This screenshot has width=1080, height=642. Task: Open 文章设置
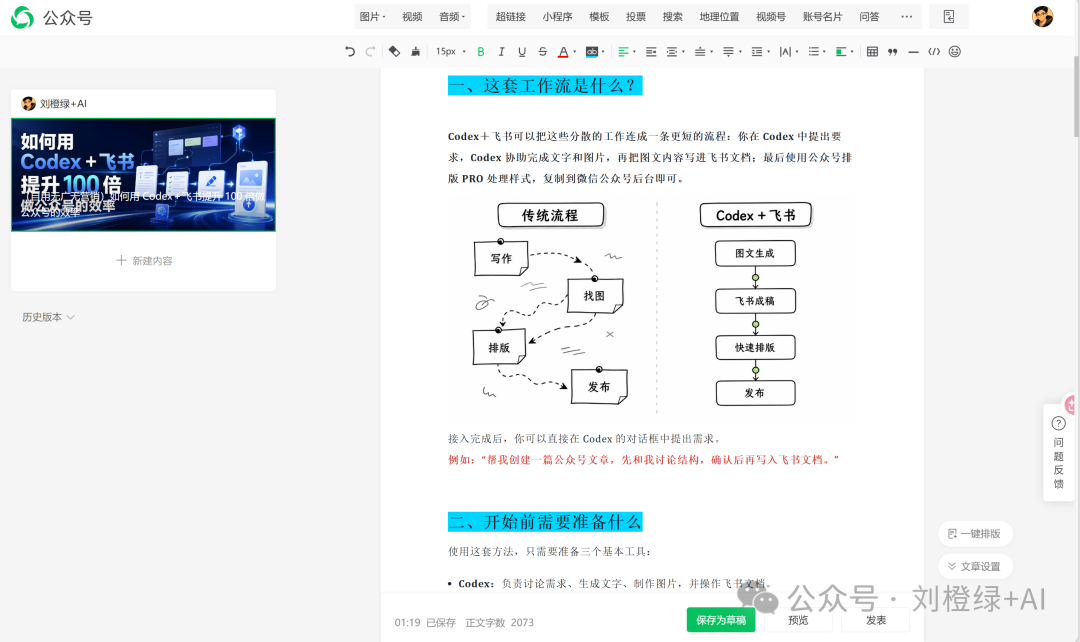coord(975,566)
